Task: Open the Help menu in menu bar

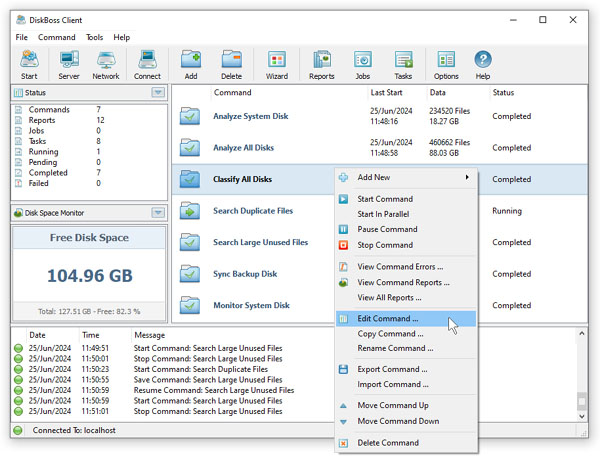Action: tap(122, 37)
